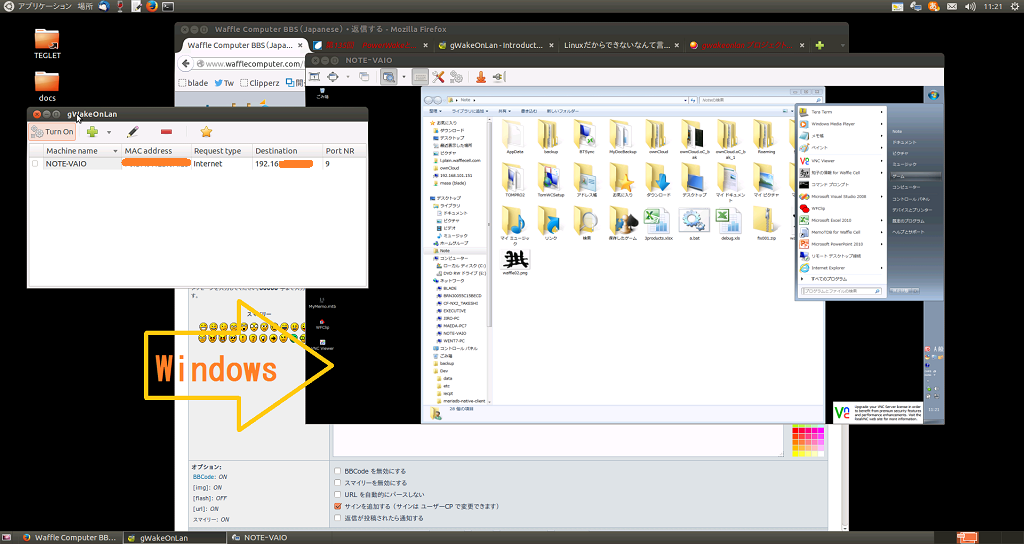This screenshot has width=1024, height=544.
Task: Launch Firefox from the top panel
Action: point(152,6)
